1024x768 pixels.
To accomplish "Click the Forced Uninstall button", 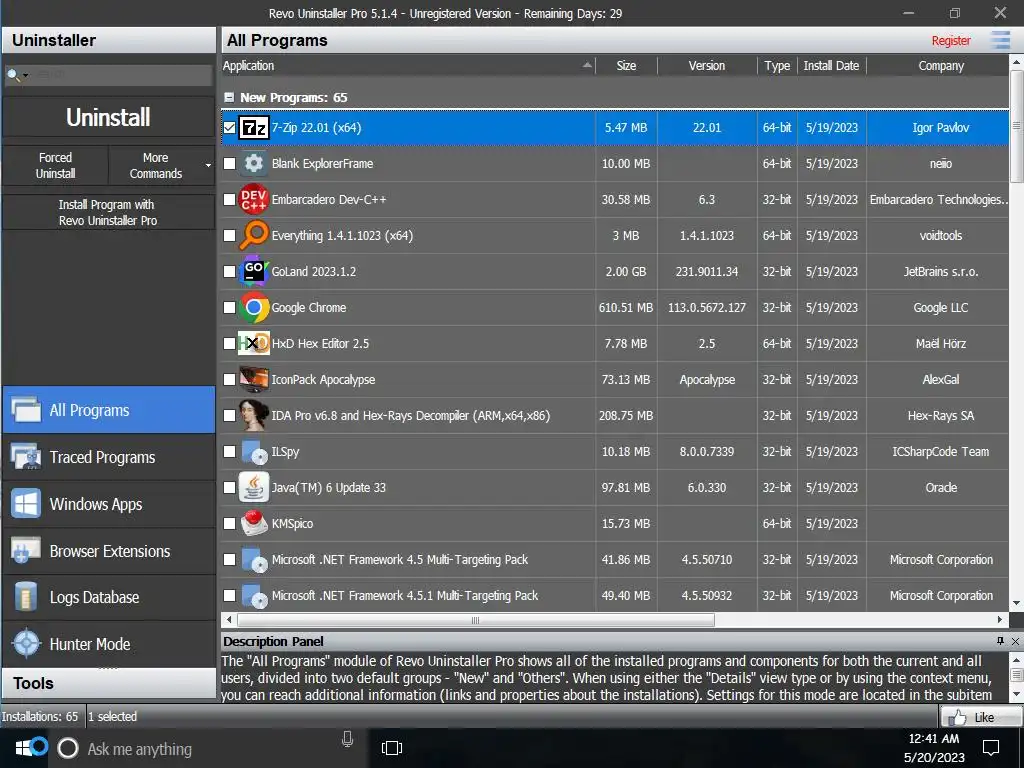I will pos(56,165).
